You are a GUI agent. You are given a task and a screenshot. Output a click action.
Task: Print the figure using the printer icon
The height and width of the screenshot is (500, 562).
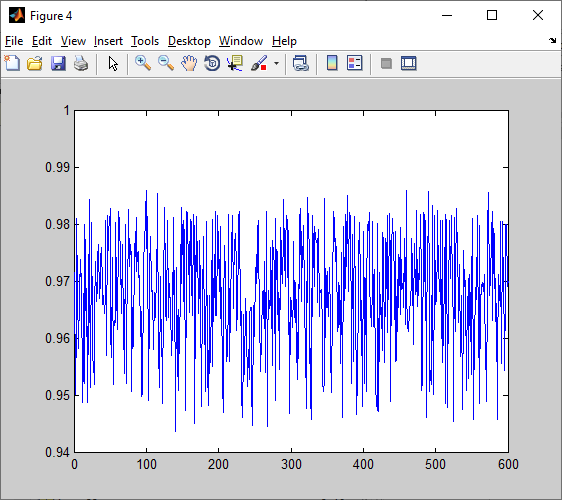81,63
